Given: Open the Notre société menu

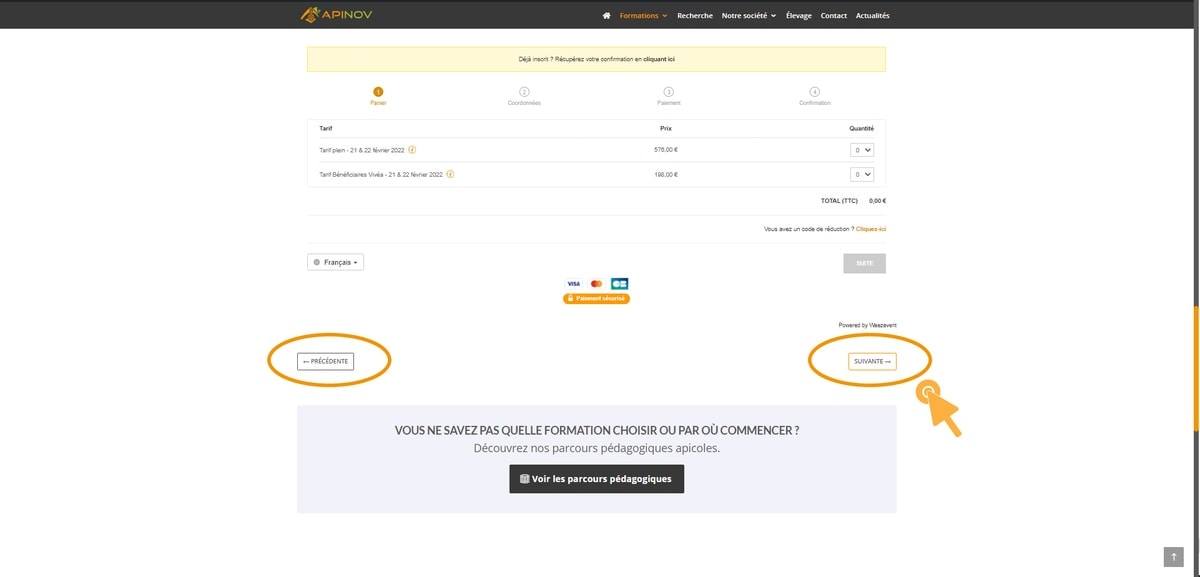Looking at the screenshot, I should coord(748,16).
